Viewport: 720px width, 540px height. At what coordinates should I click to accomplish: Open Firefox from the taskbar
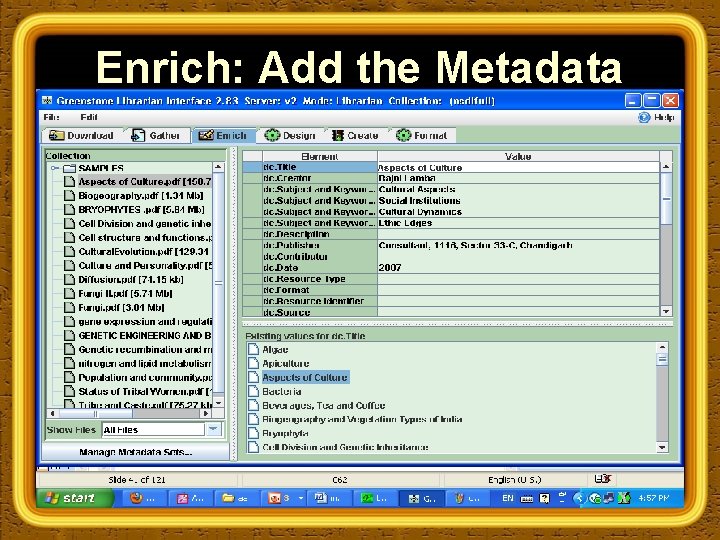click(143, 498)
